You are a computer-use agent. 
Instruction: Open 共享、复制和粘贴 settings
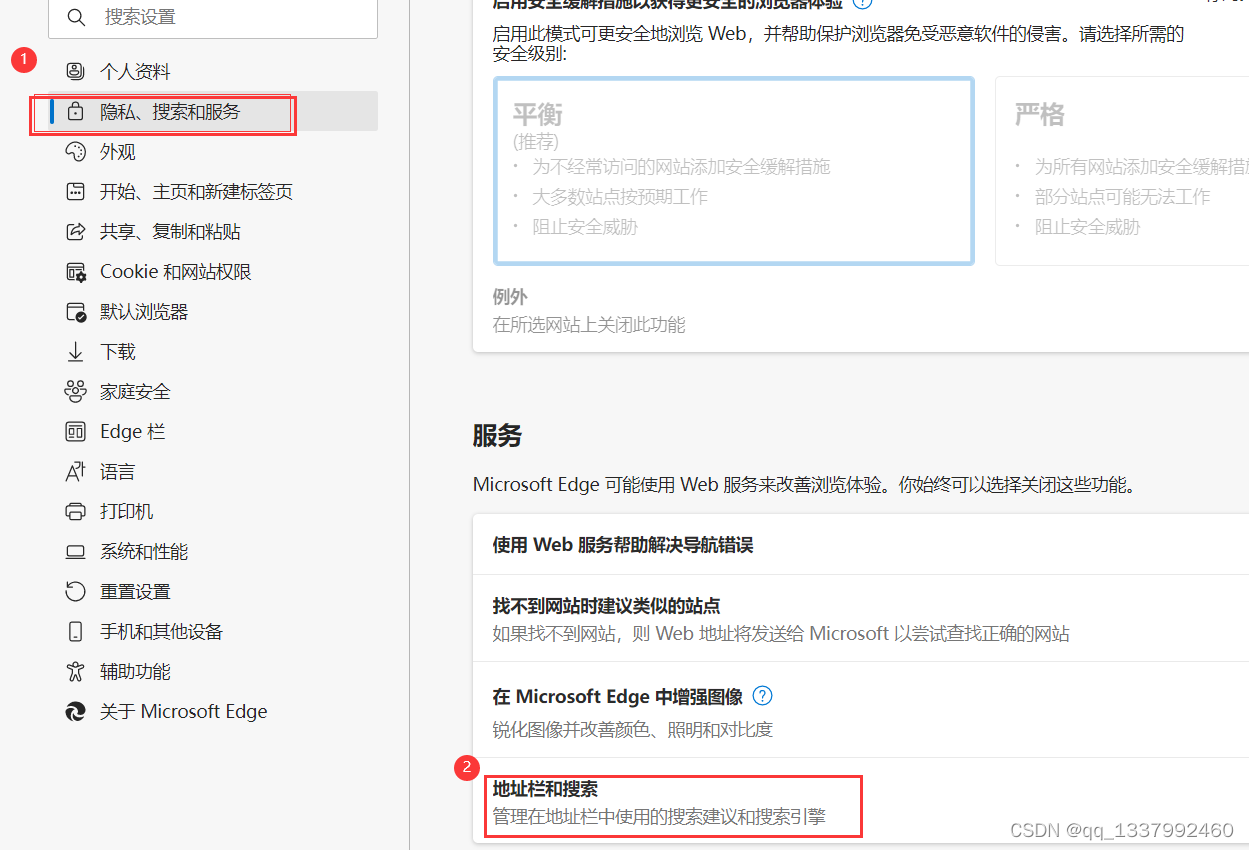pos(170,231)
